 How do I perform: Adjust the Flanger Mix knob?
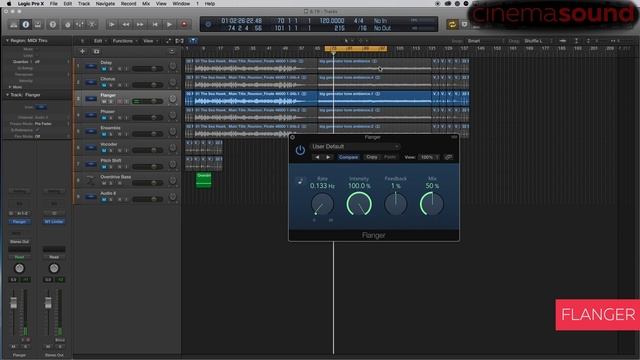pyautogui.click(x=432, y=204)
